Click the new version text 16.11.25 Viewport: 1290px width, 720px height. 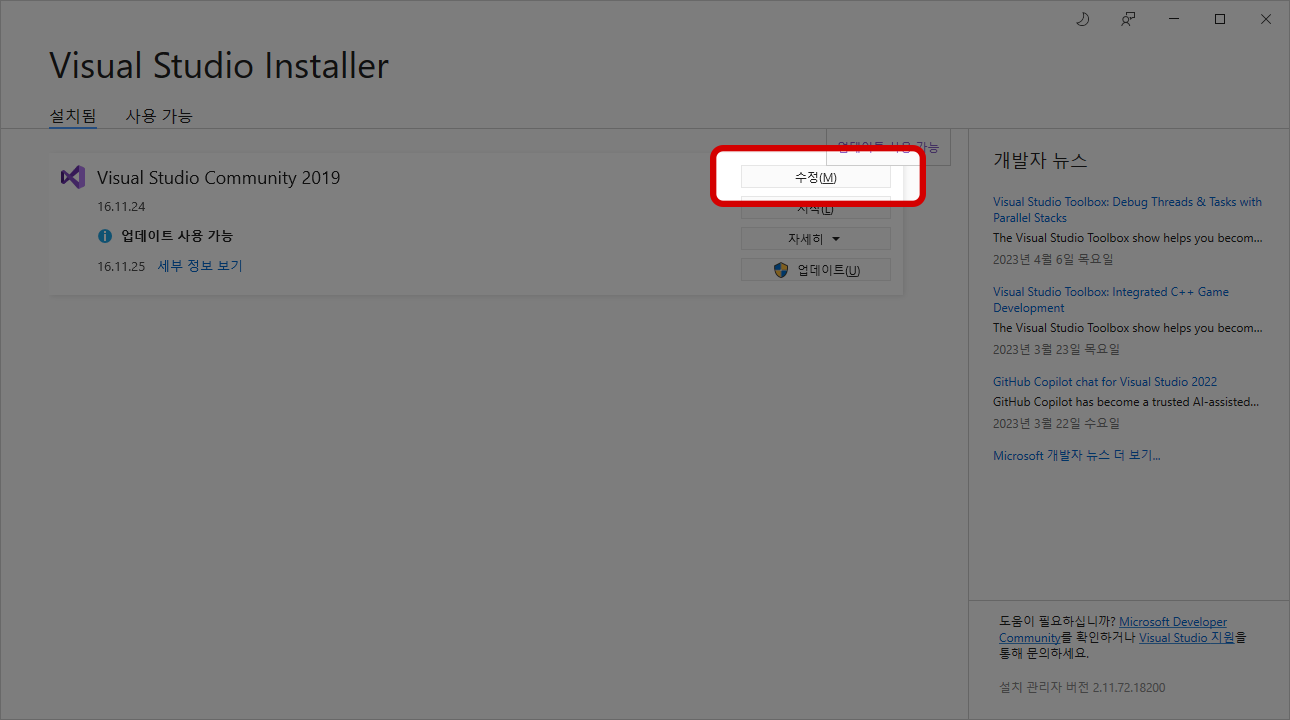[121, 267]
